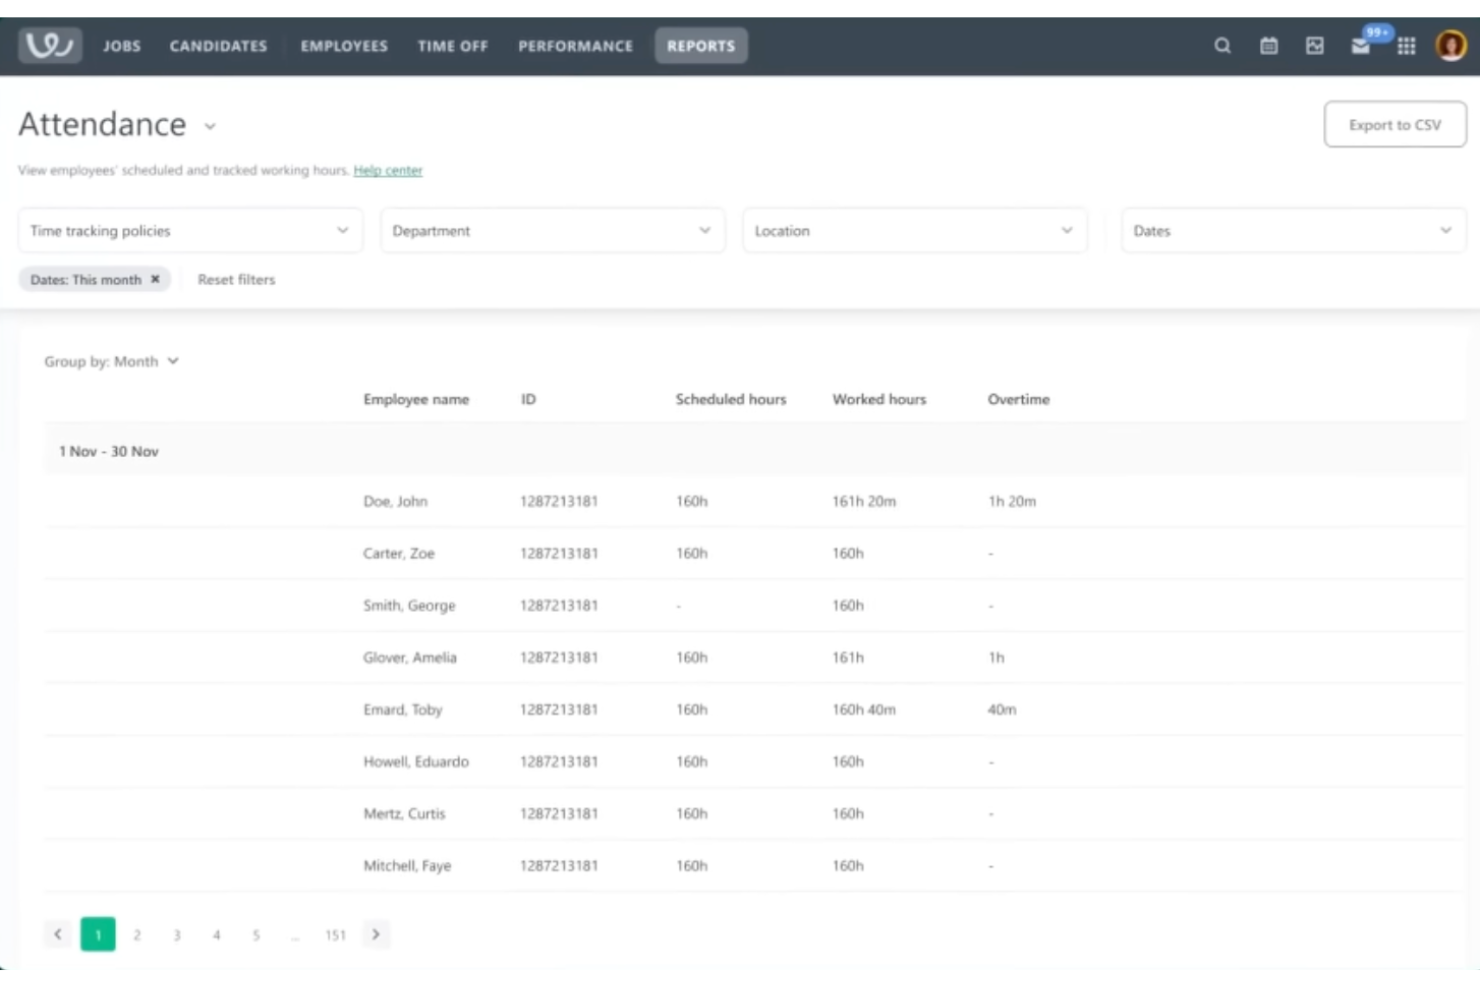Open the Help center link
This screenshot has height=987, width=1480.
[389, 170]
